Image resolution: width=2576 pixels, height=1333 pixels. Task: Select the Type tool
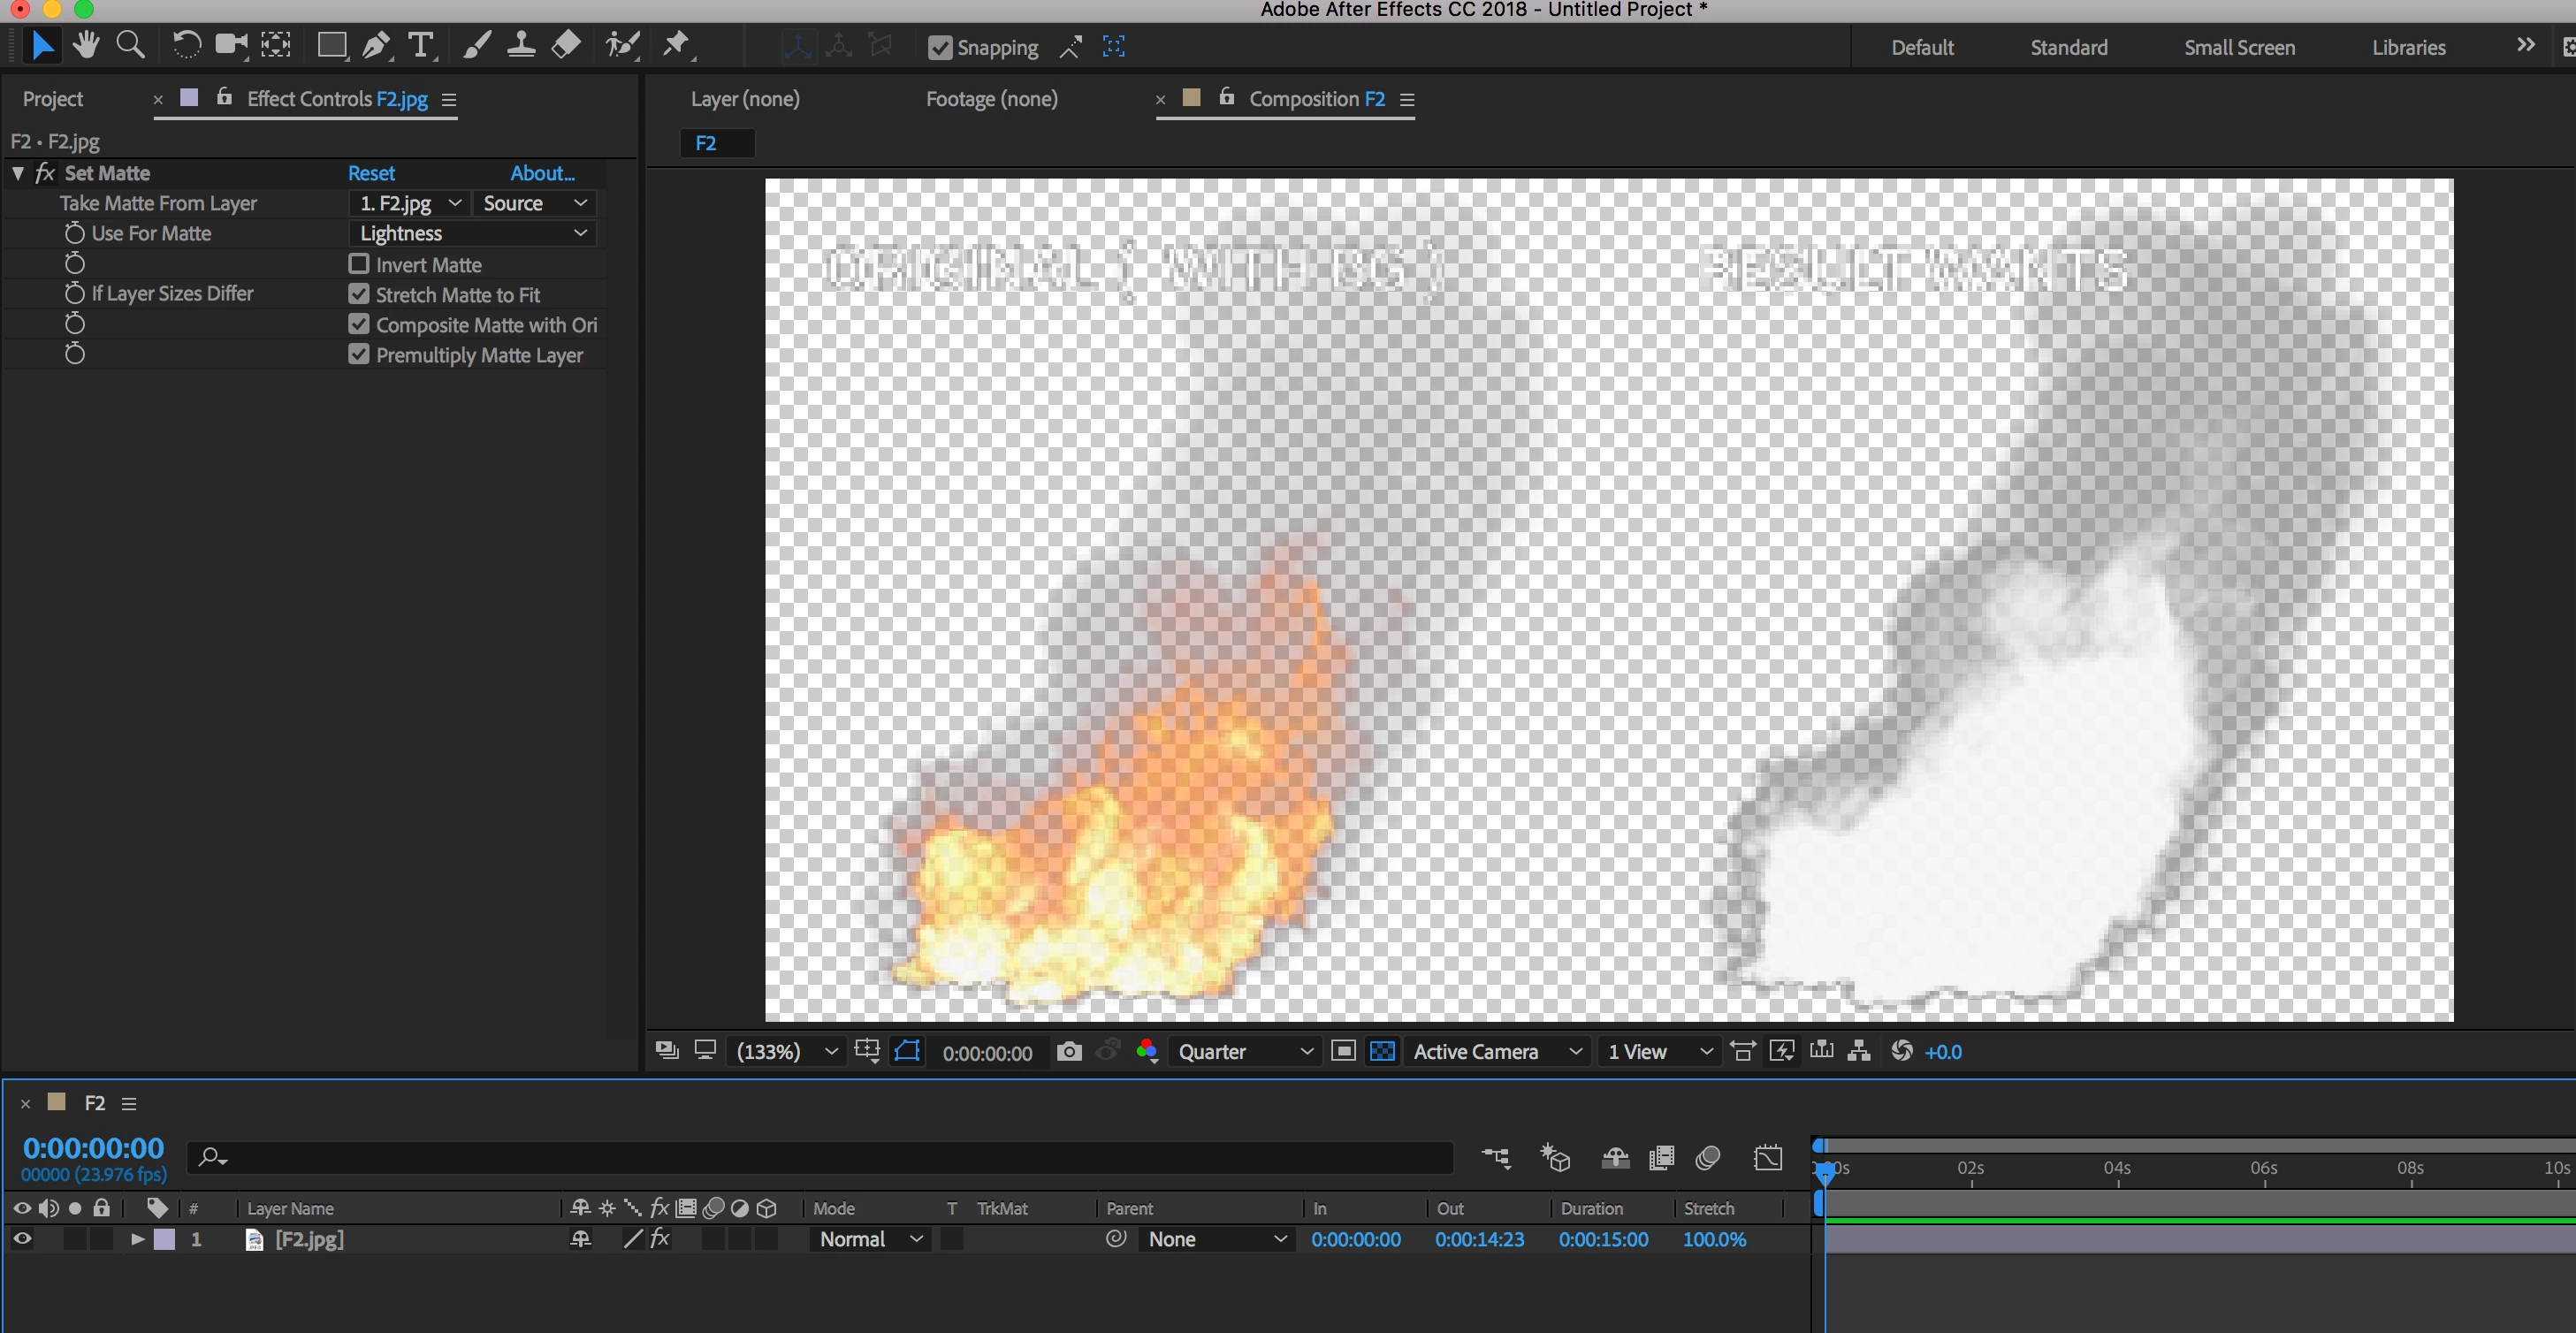(421, 46)
